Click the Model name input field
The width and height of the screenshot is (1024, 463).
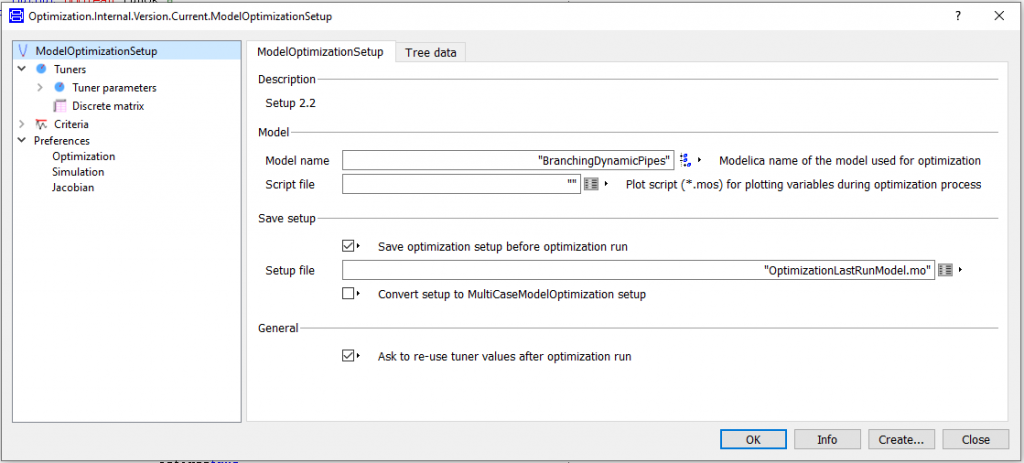508,160
